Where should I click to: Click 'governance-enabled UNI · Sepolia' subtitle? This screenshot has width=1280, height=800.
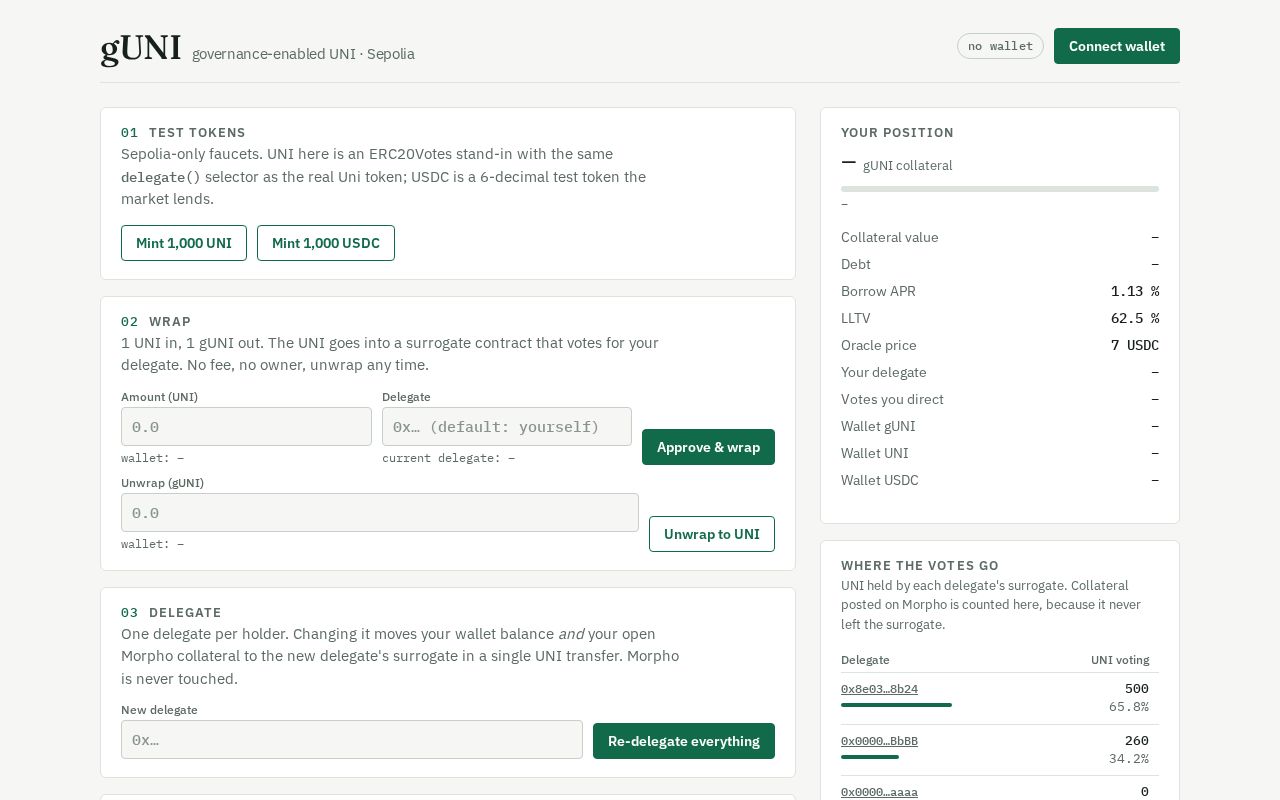coord(303,54)
